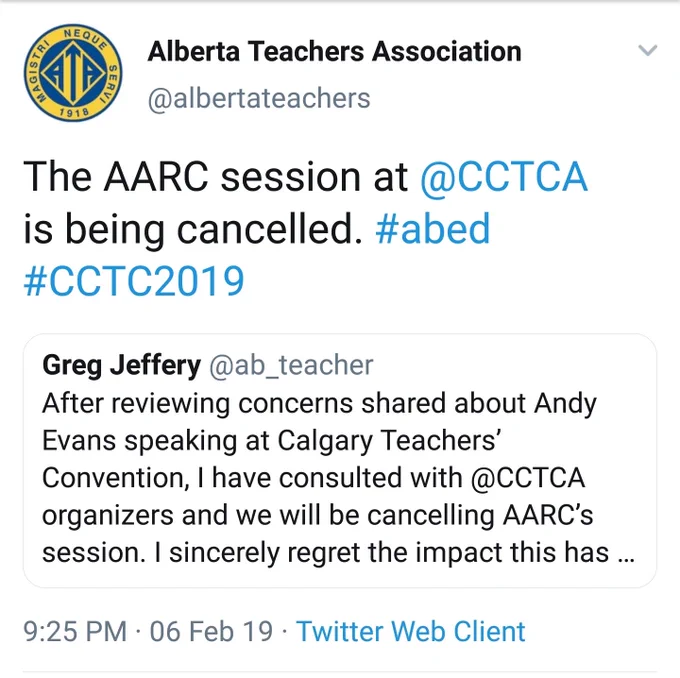The image size is (680, 678).
Task: Click "Evans speaking at Calgary Teachers'" line
Action: [271, 441]
